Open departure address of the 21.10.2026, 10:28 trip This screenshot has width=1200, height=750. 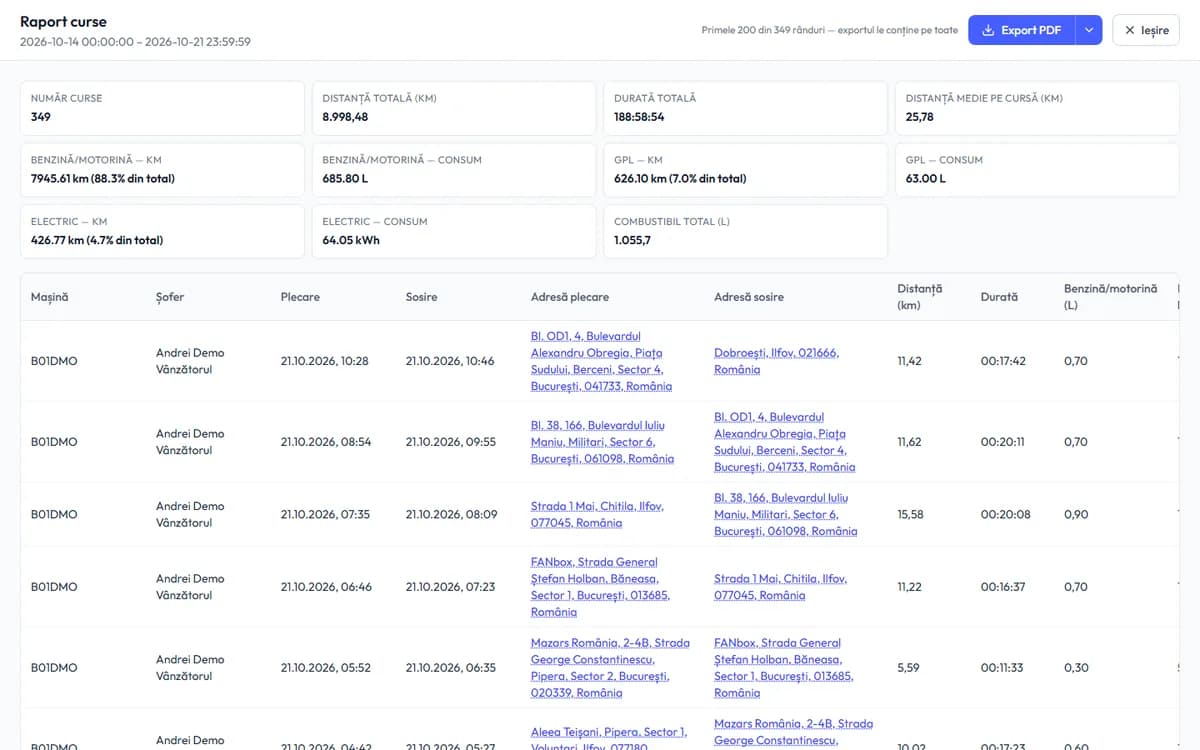(601, 361)
